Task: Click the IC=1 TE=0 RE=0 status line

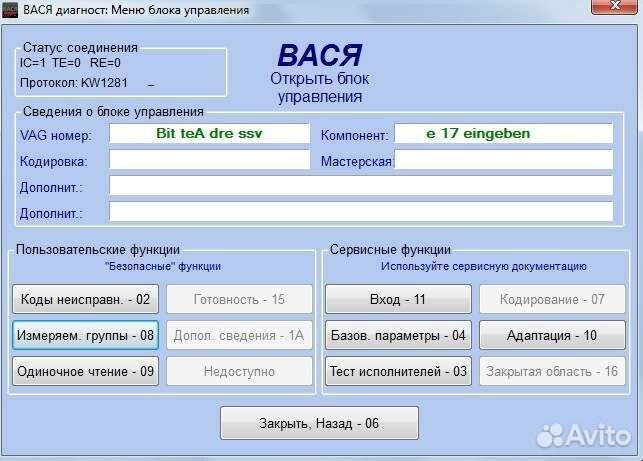Action: coord(70,63)
